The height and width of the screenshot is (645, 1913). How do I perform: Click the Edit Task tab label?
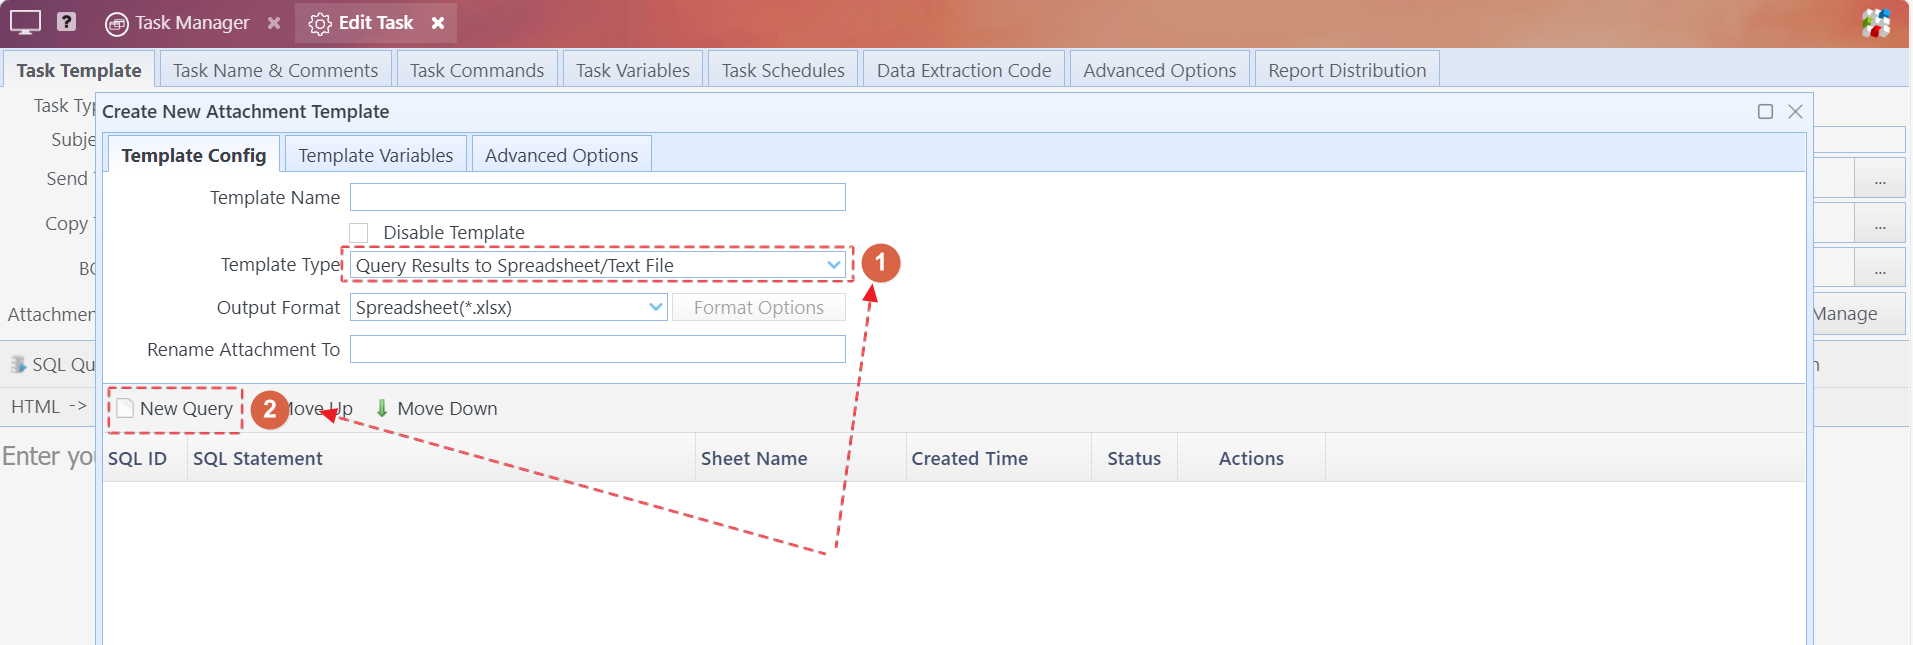(376, 22)
